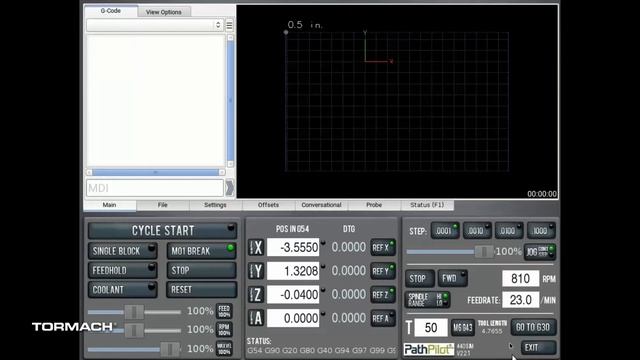
Task: Click the tool number field 50
Action: 431,328
